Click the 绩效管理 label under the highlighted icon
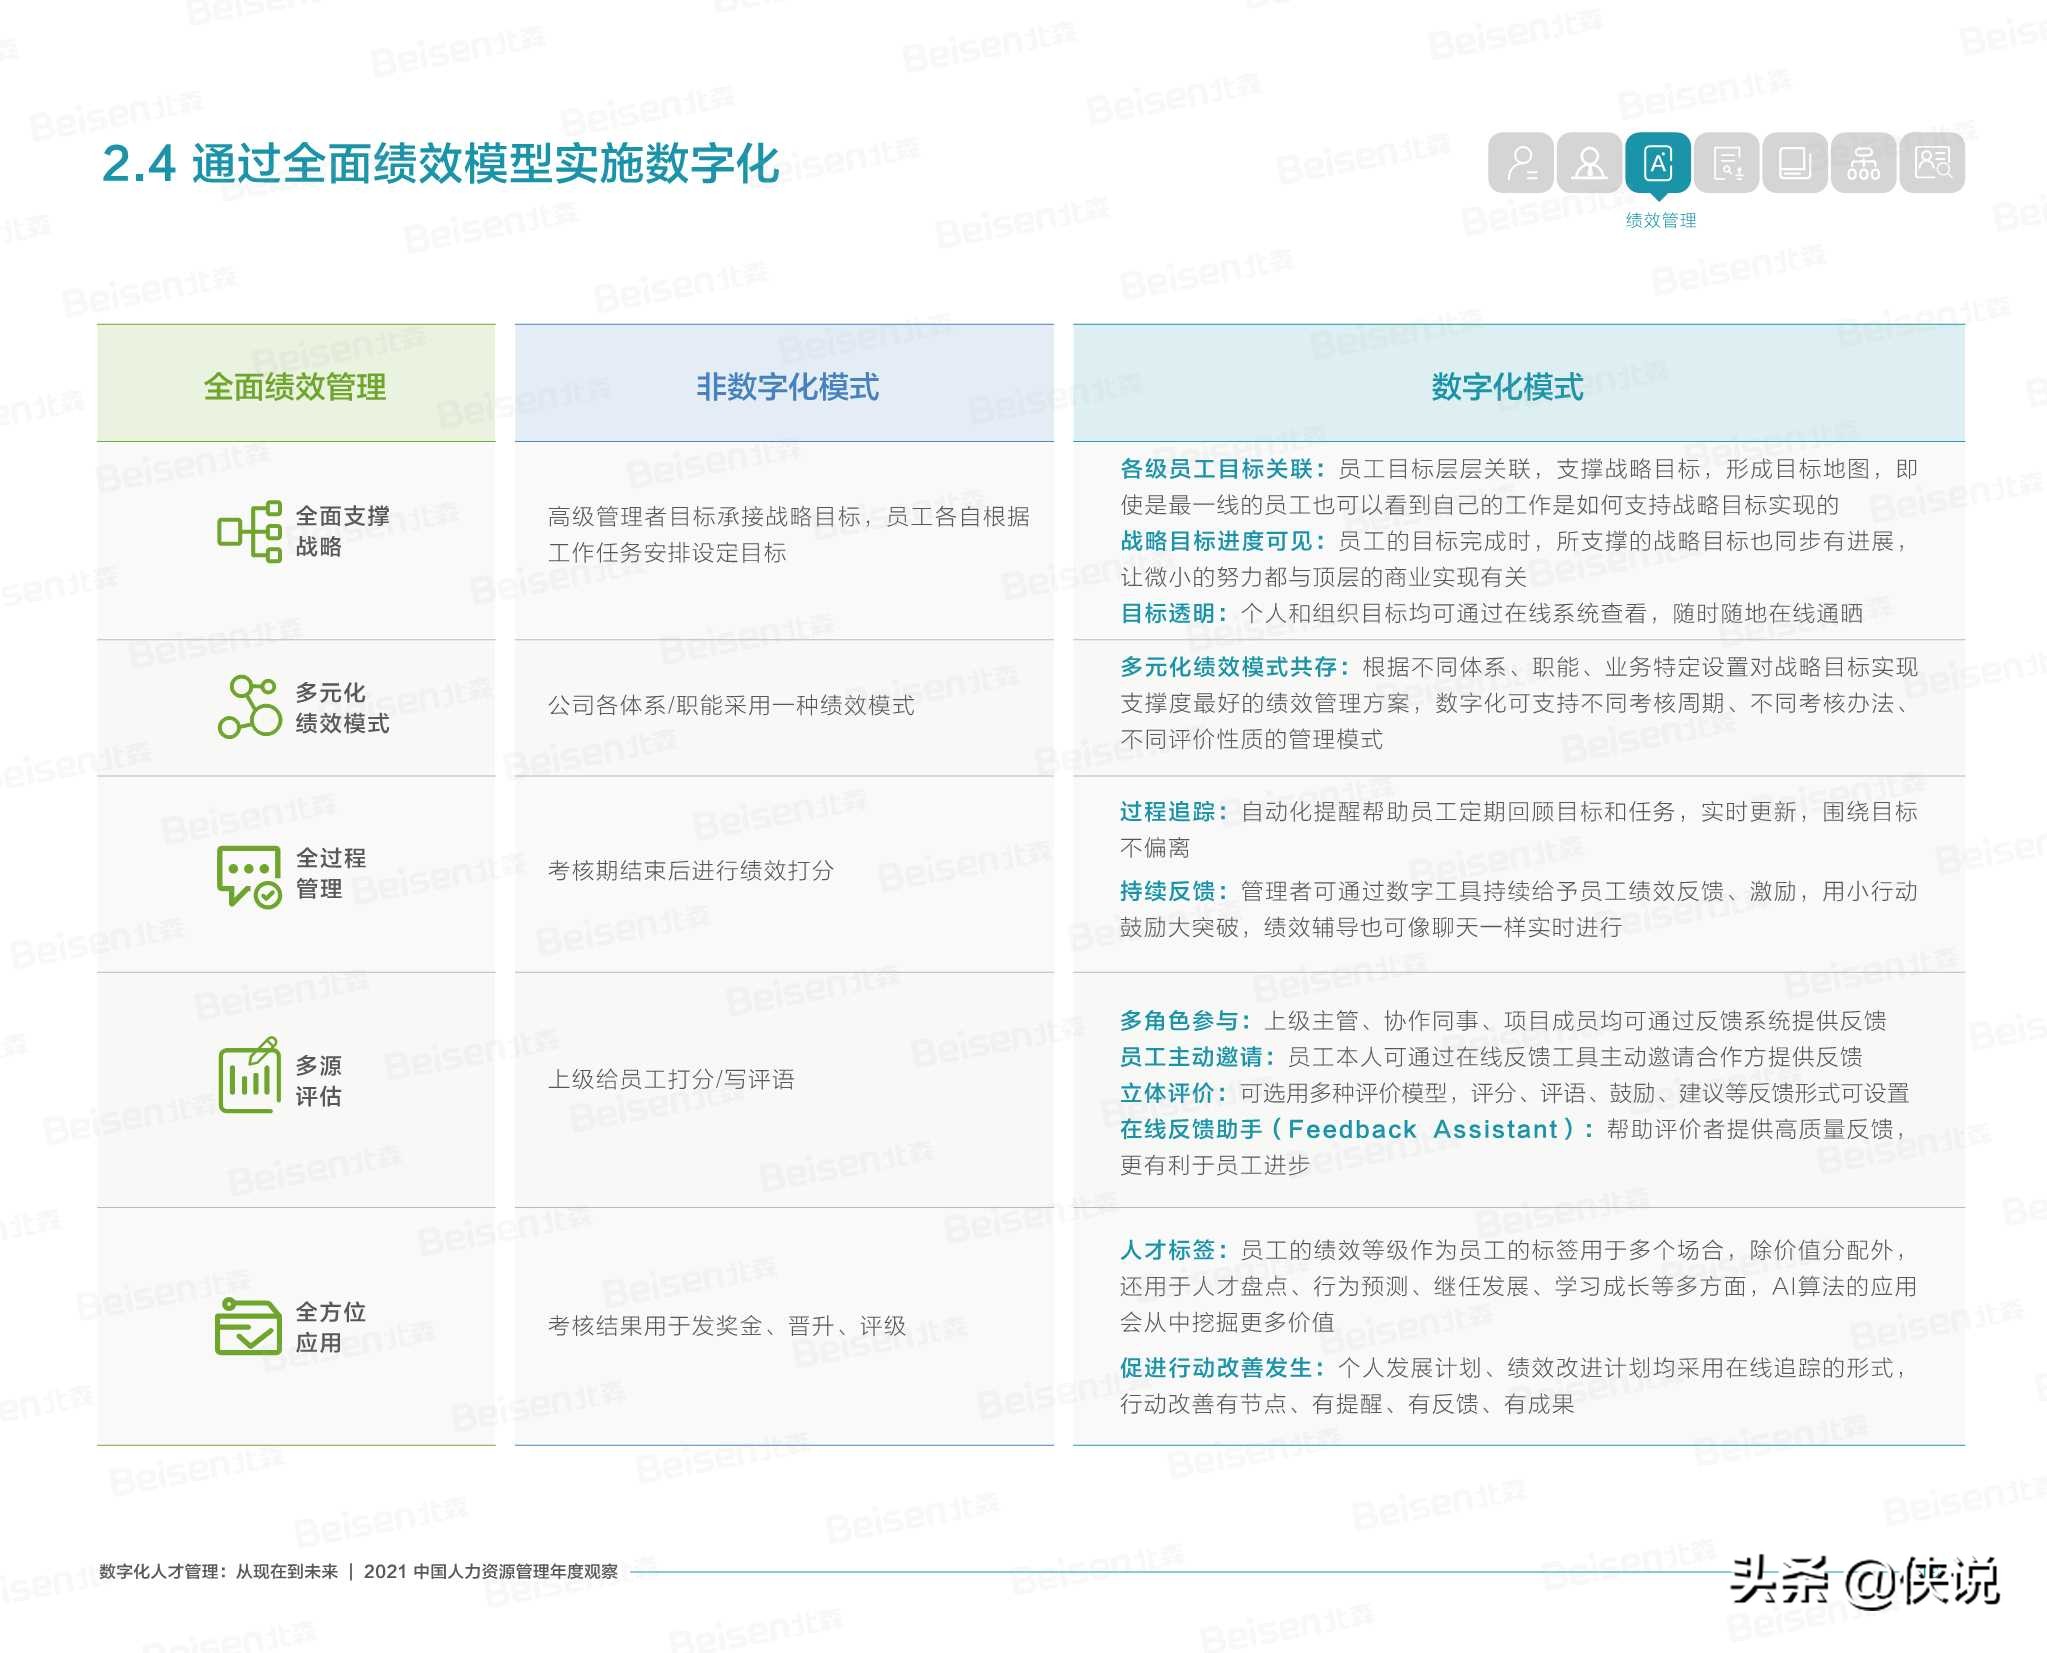This screenshot has height=1653, width=2047. (x=1660, y=220)
